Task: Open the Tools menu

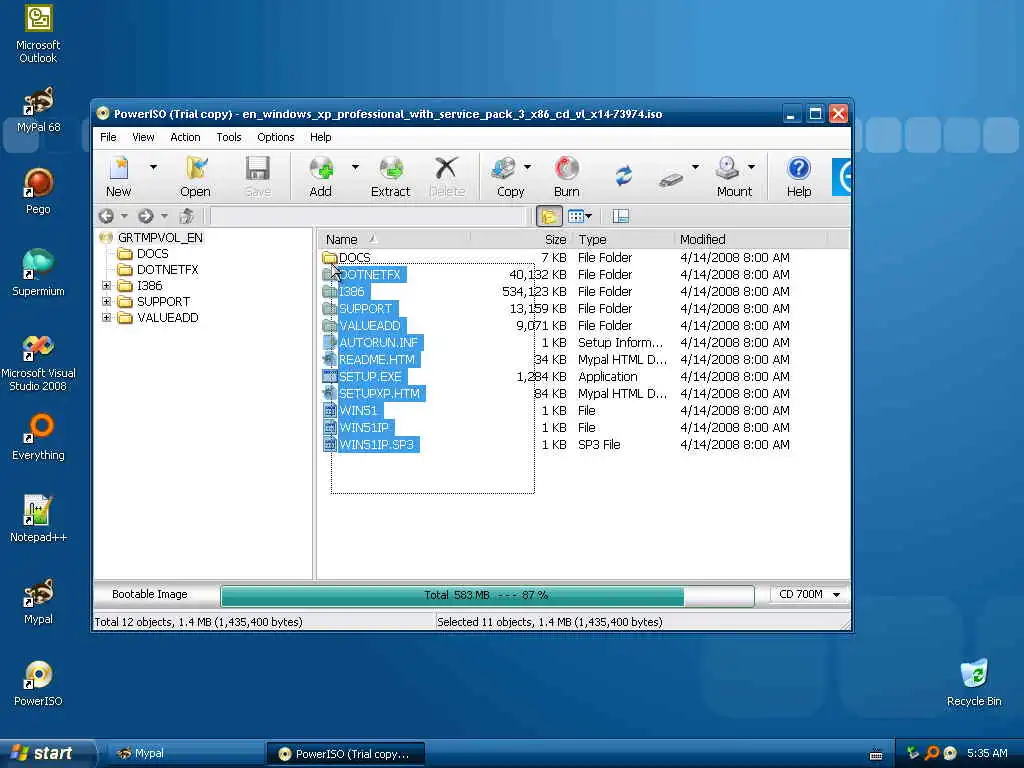Action: pyautogui.click(x=229, y=137)
